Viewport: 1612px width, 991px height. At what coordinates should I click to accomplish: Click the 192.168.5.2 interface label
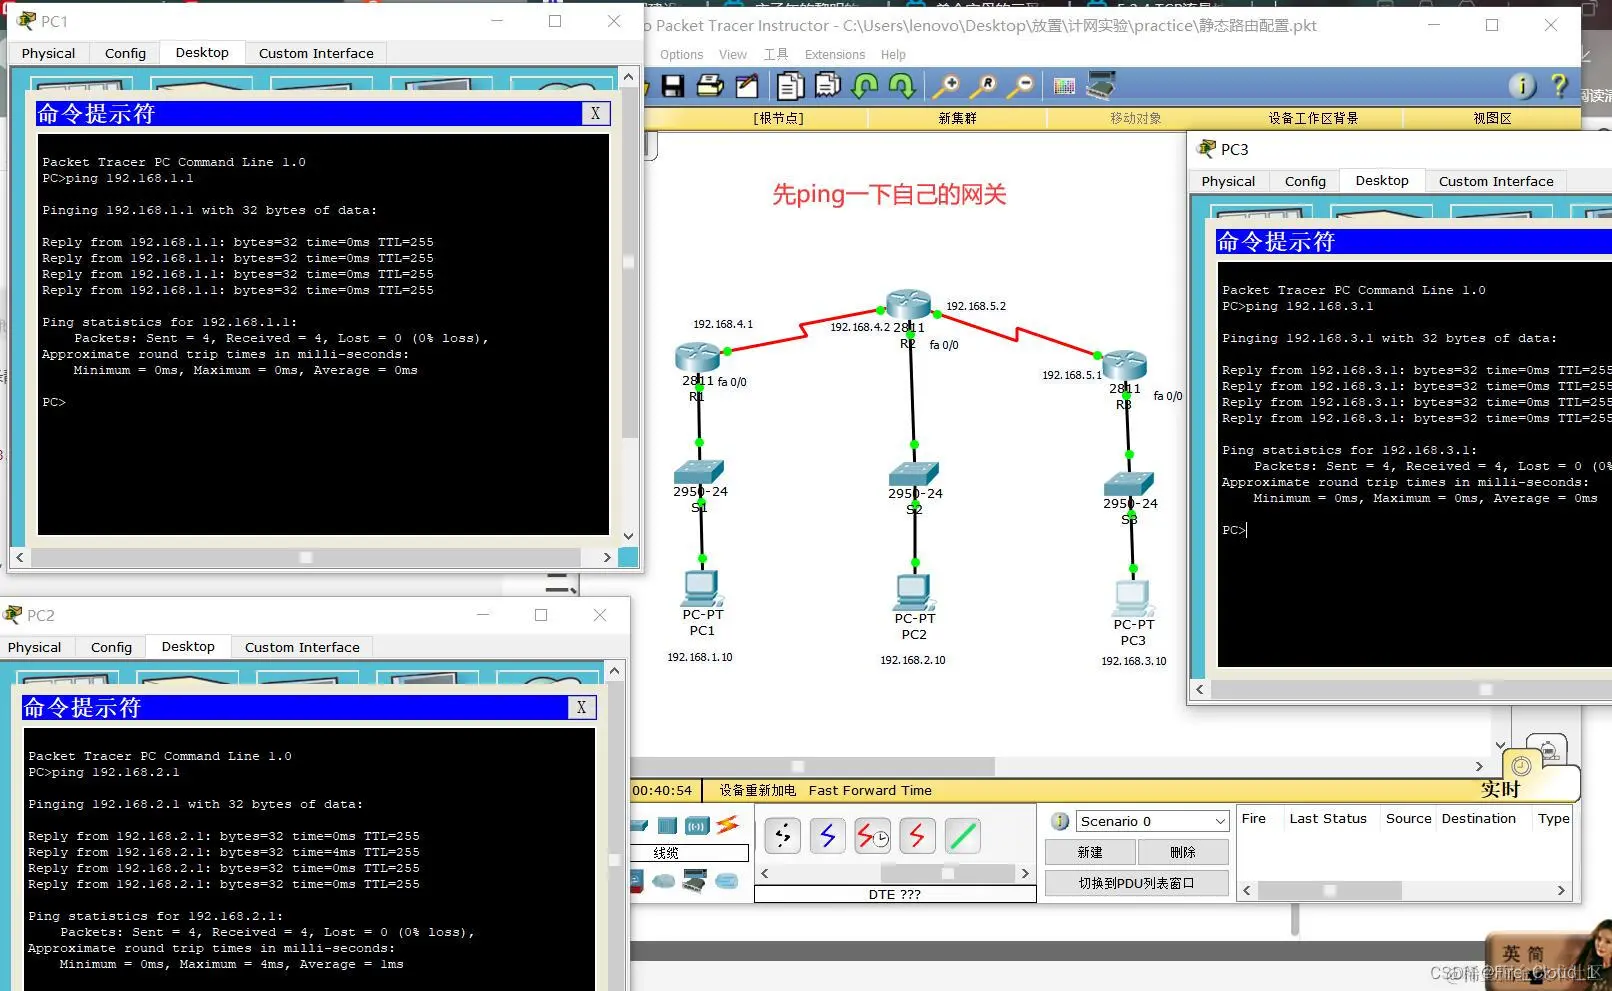coord(976,306)
